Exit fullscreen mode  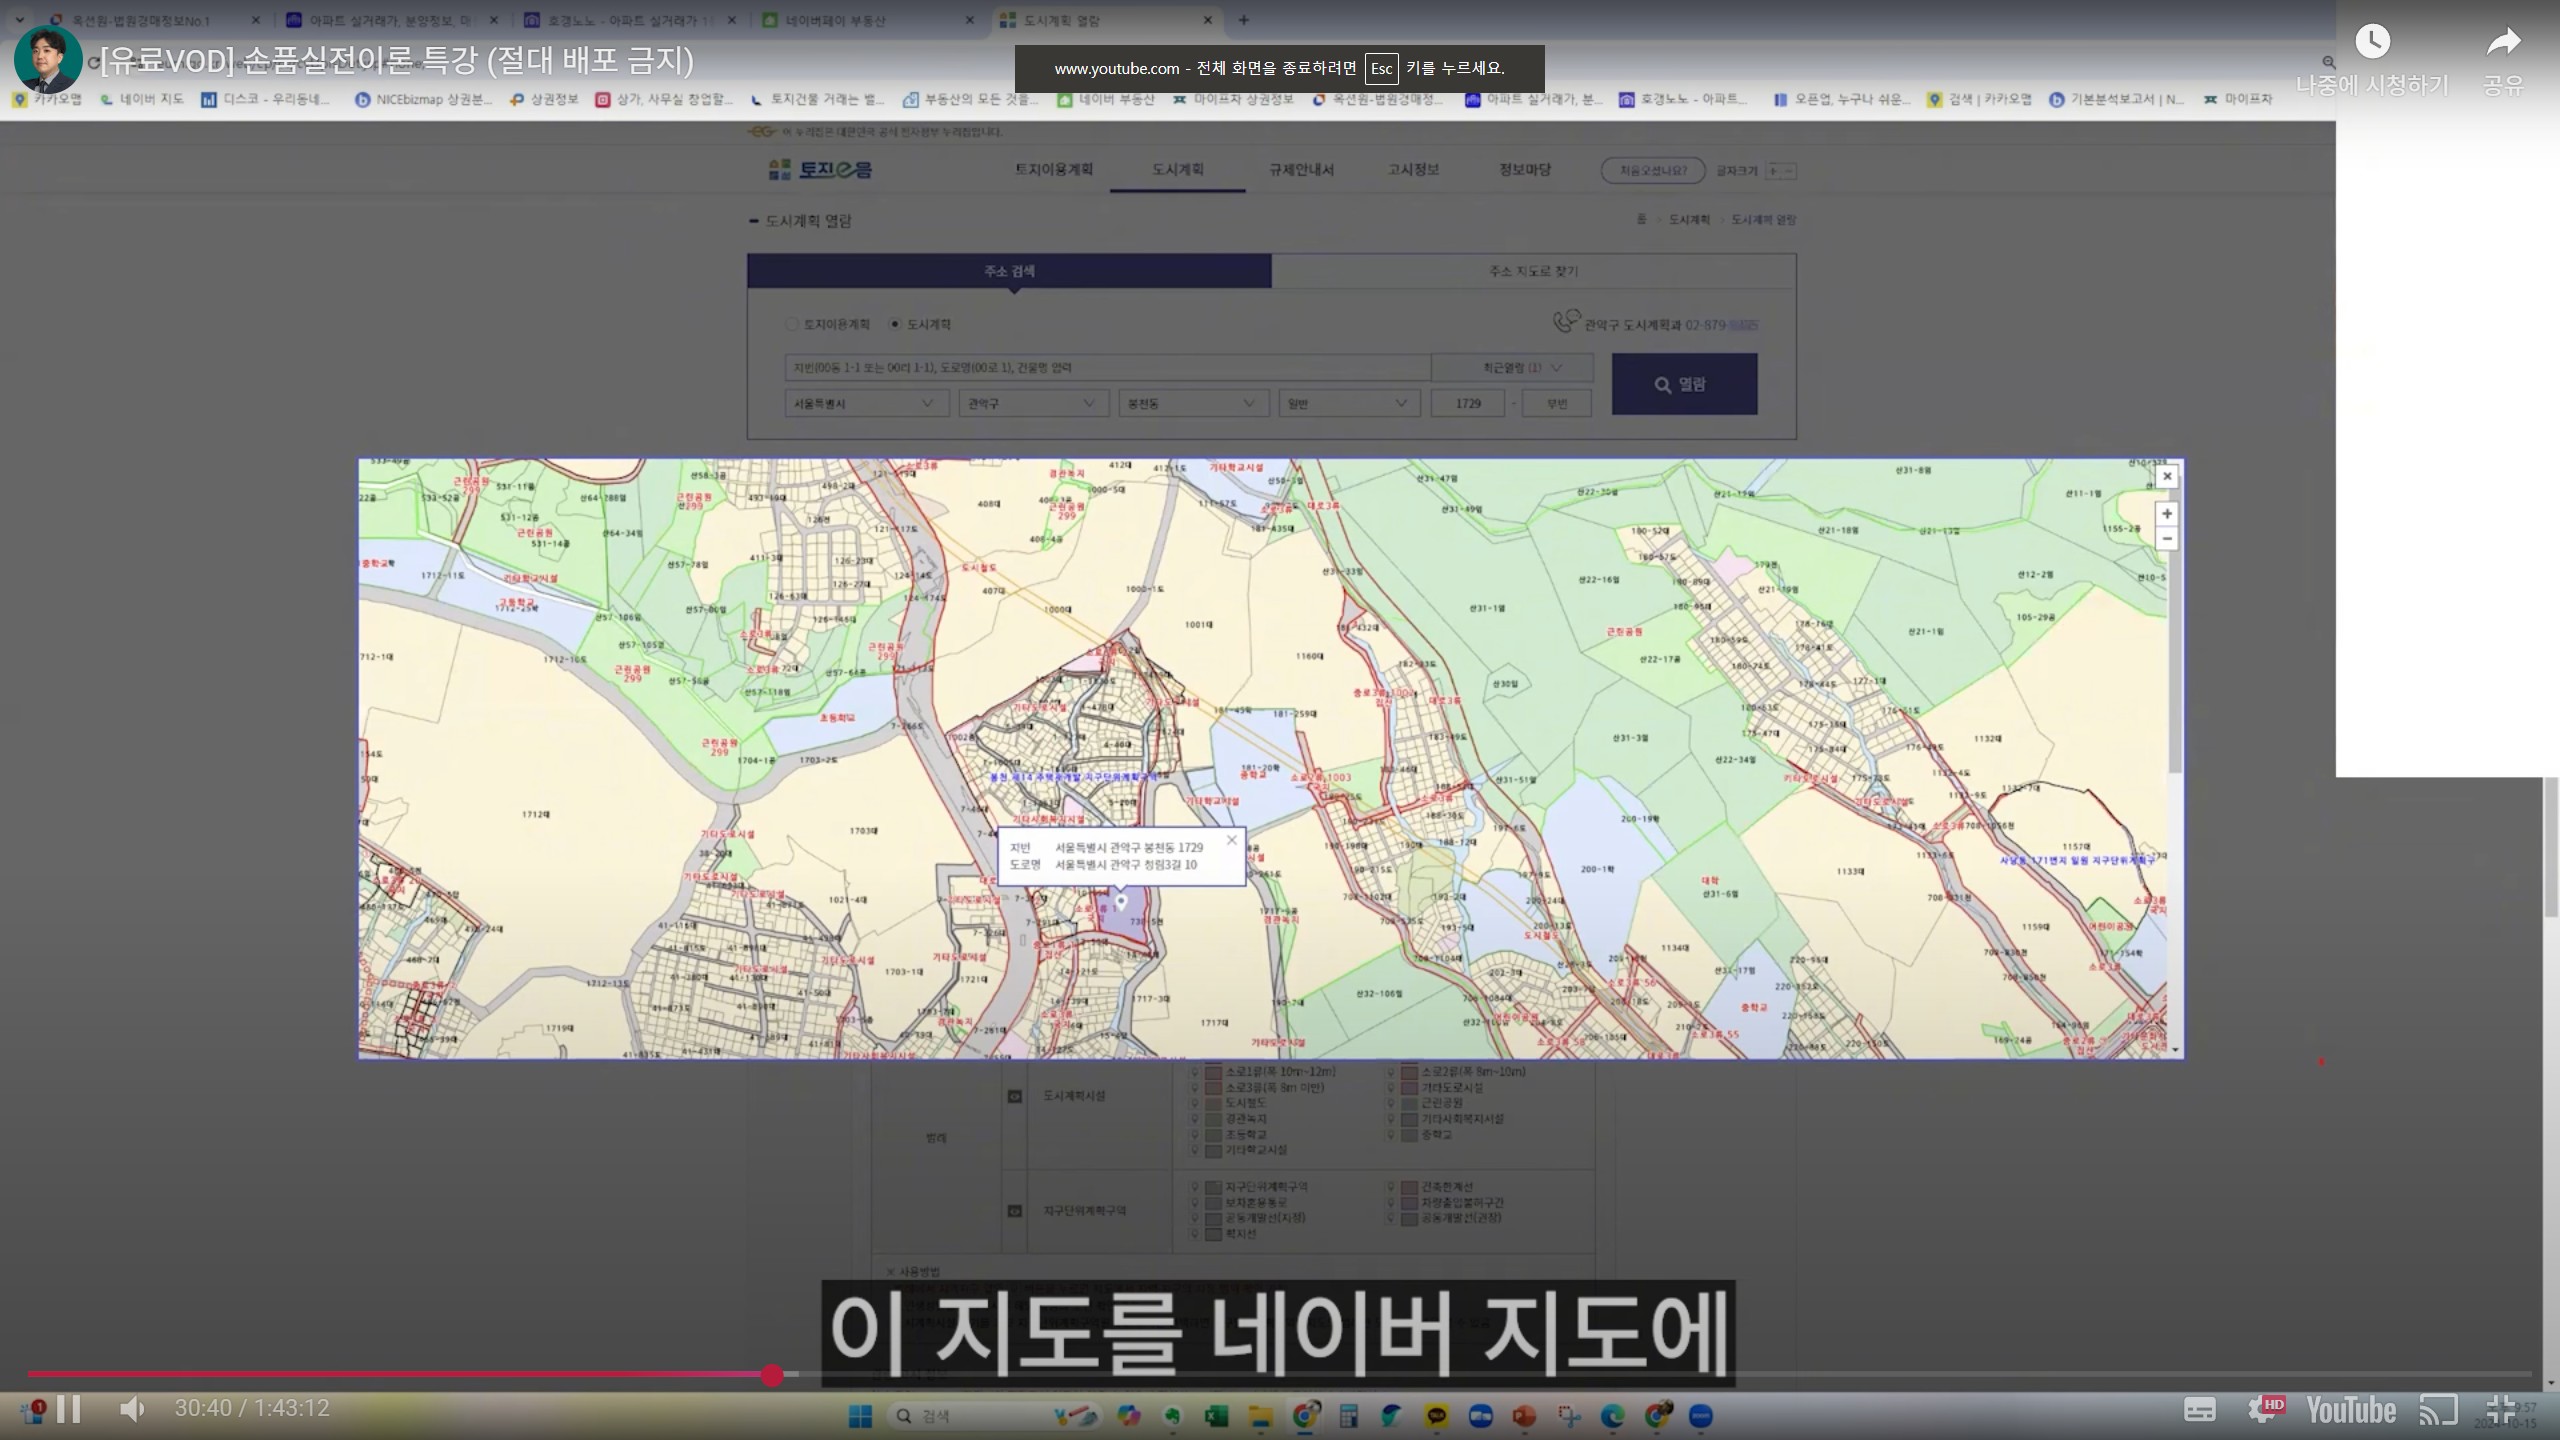click(2500, 1410)
